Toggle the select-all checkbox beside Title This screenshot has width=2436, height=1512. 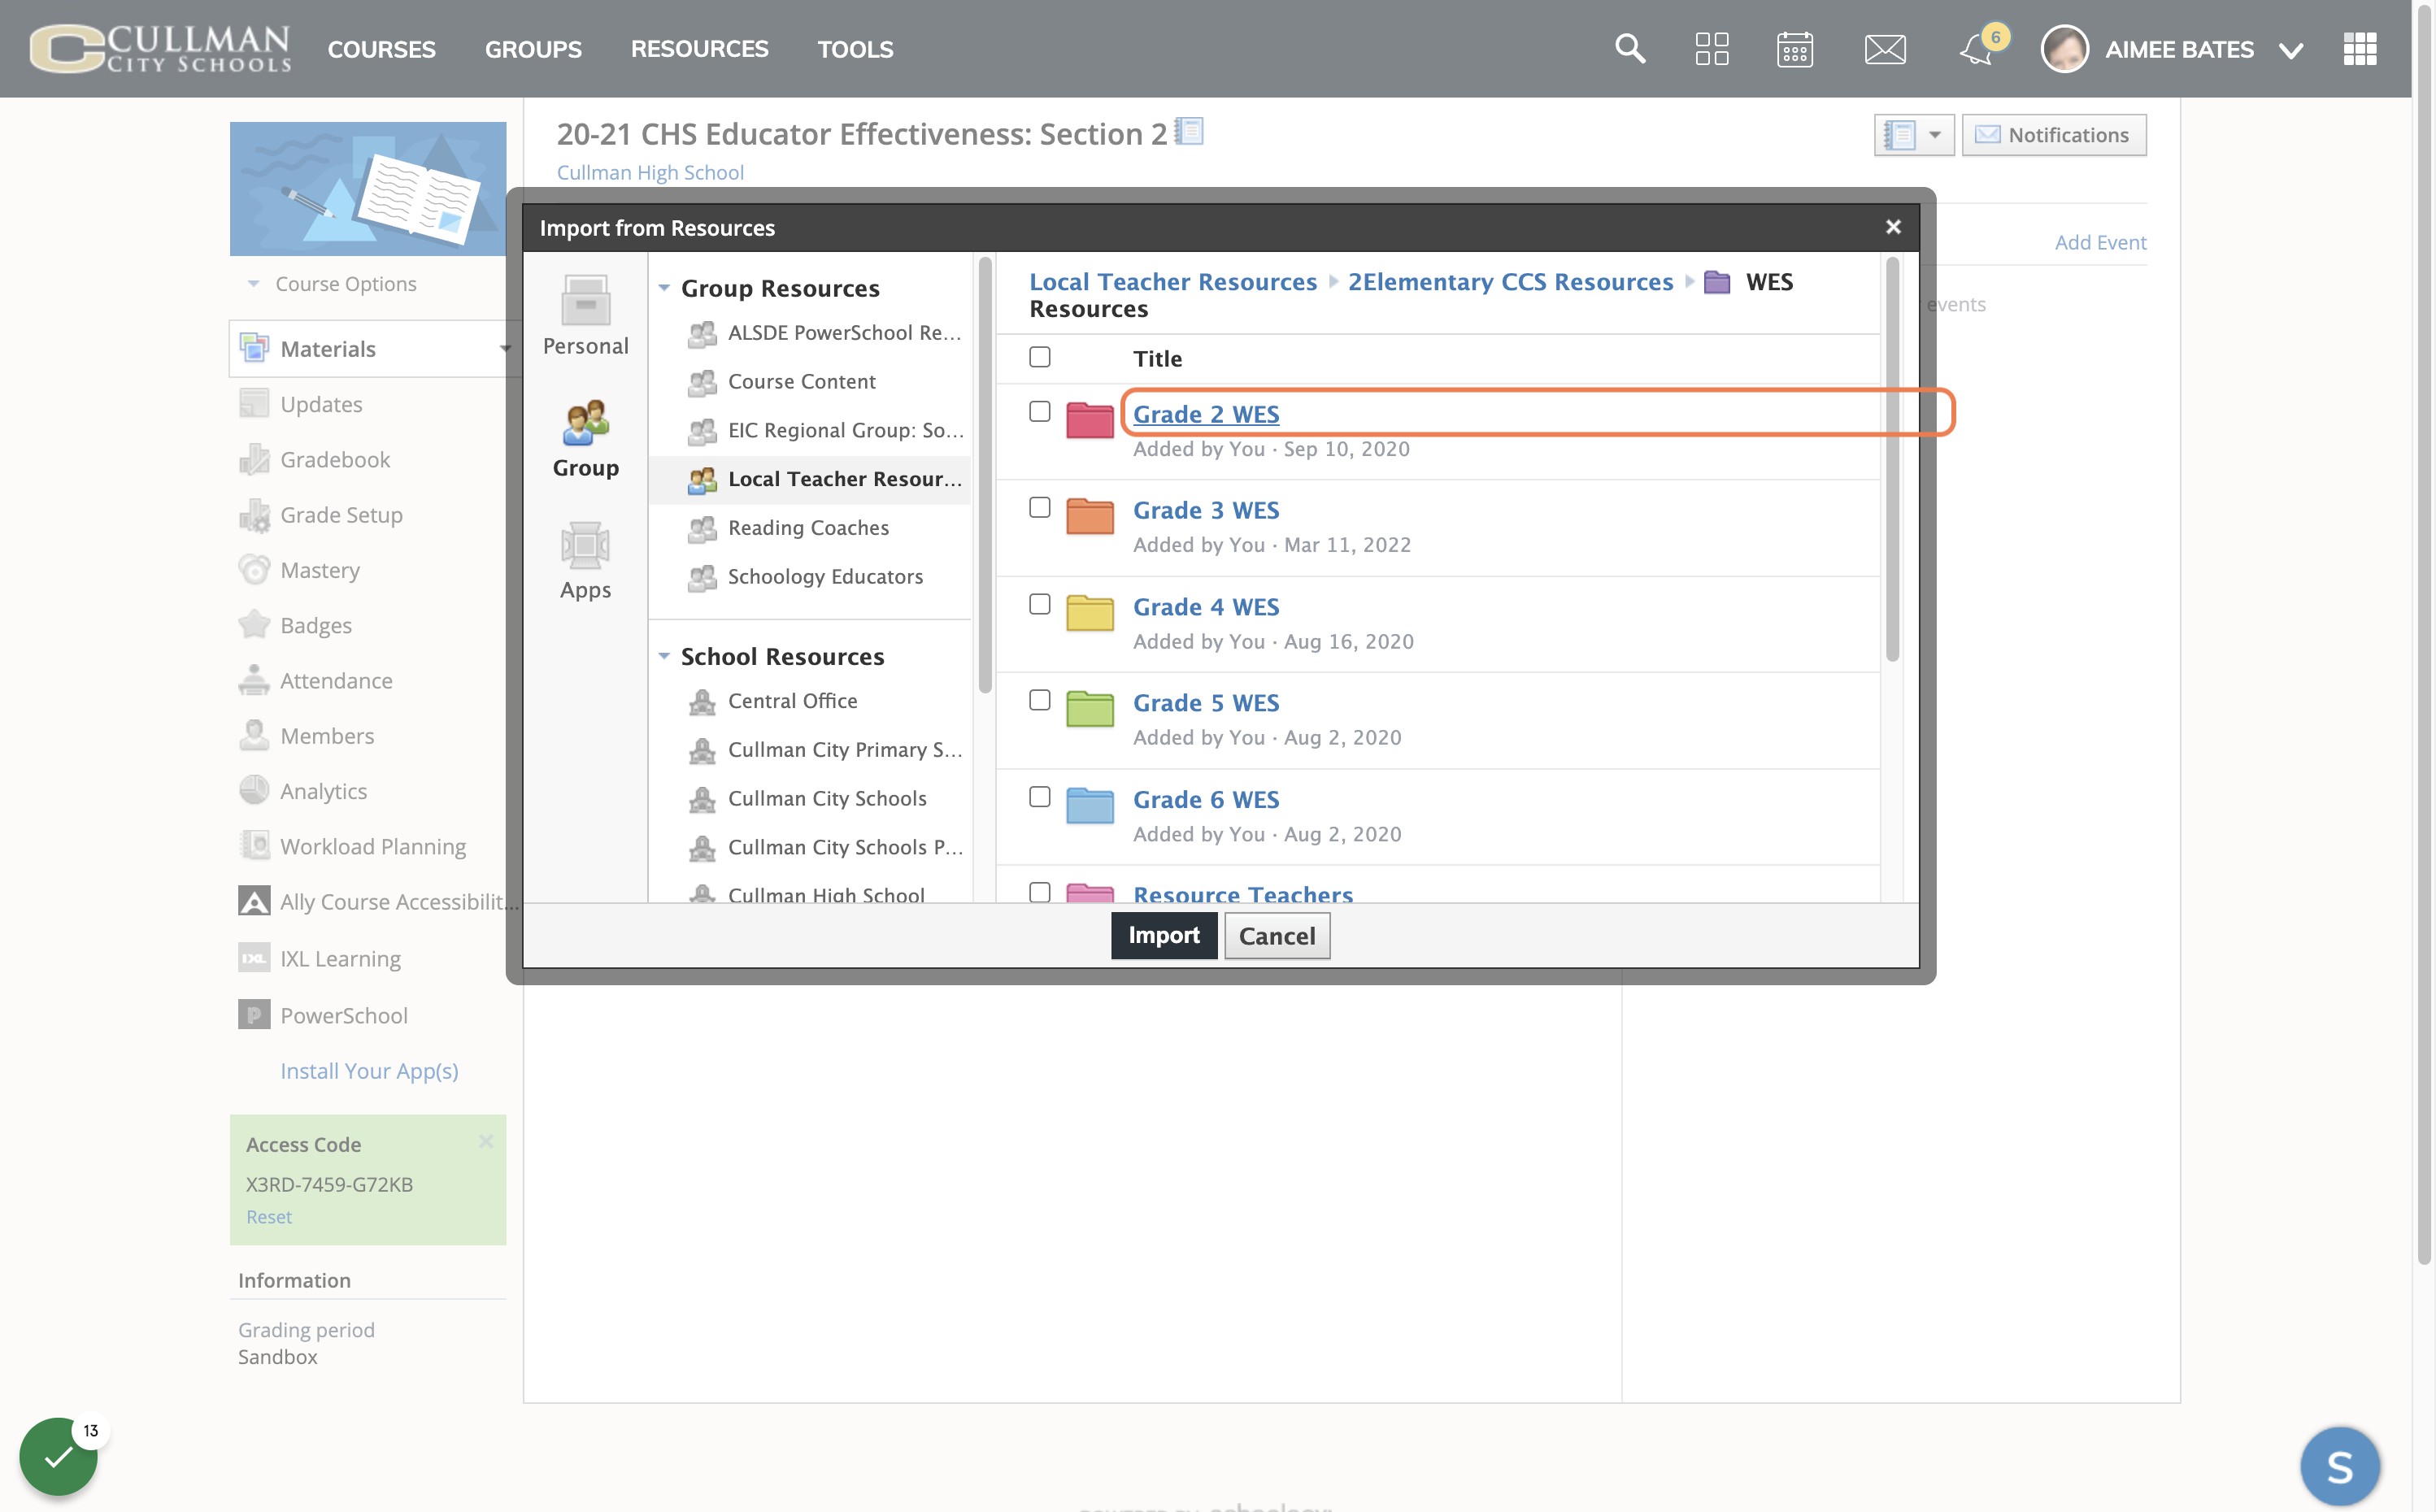[x=1040, y=357]
